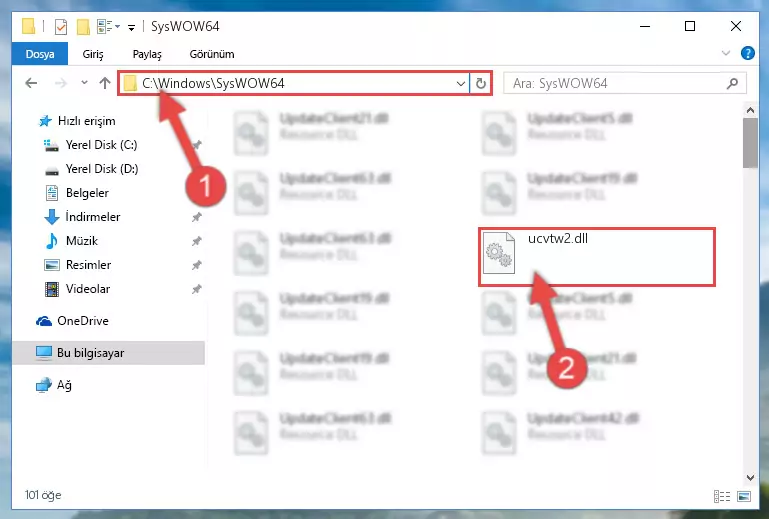Go forward using the forward arrow

click(x=60, y=83)
